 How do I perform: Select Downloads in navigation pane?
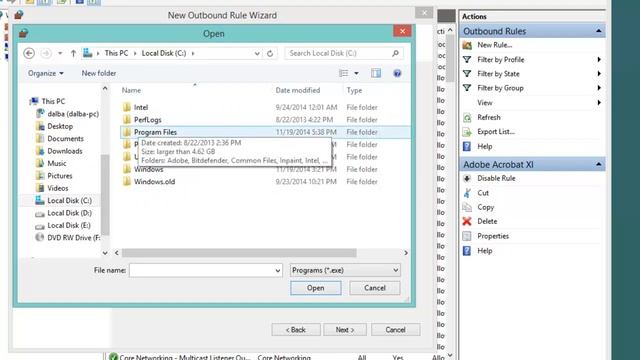point(65,151)
